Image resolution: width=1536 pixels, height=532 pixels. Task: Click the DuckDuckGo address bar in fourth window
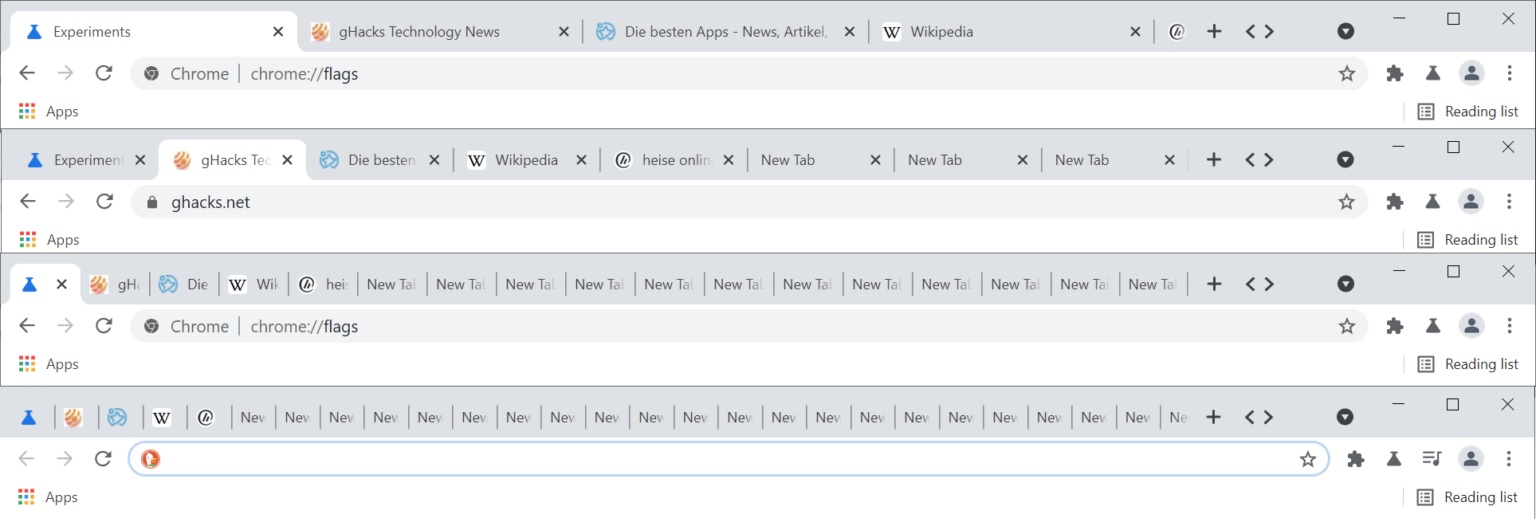(729, 459)
